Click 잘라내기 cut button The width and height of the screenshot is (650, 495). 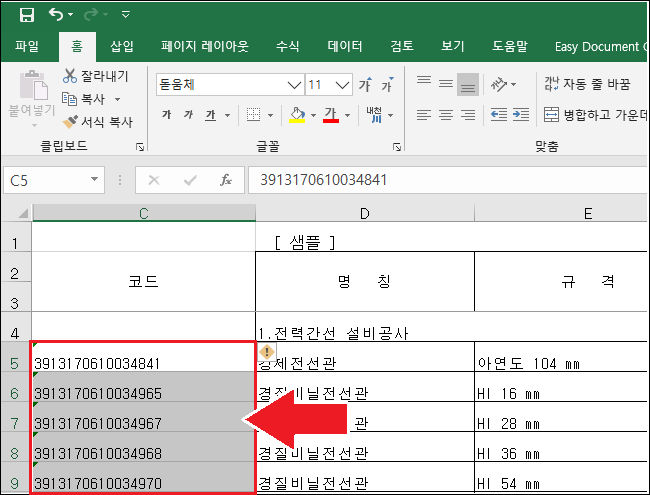(96, 76)
